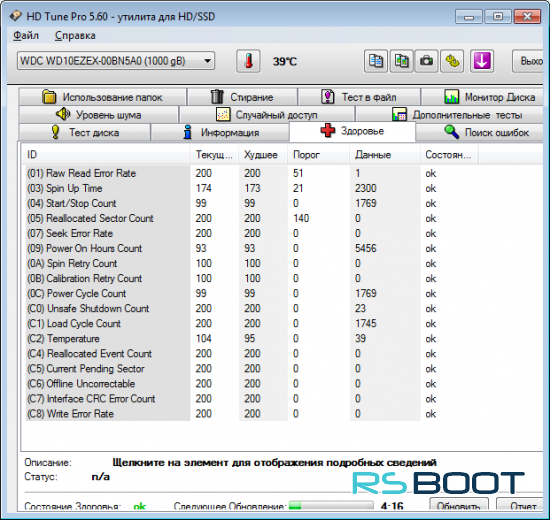Viewport: 550px width, 520px height.
Task: Expand the WDC drive selection dropdown
Action: click(x=207, y=61)
